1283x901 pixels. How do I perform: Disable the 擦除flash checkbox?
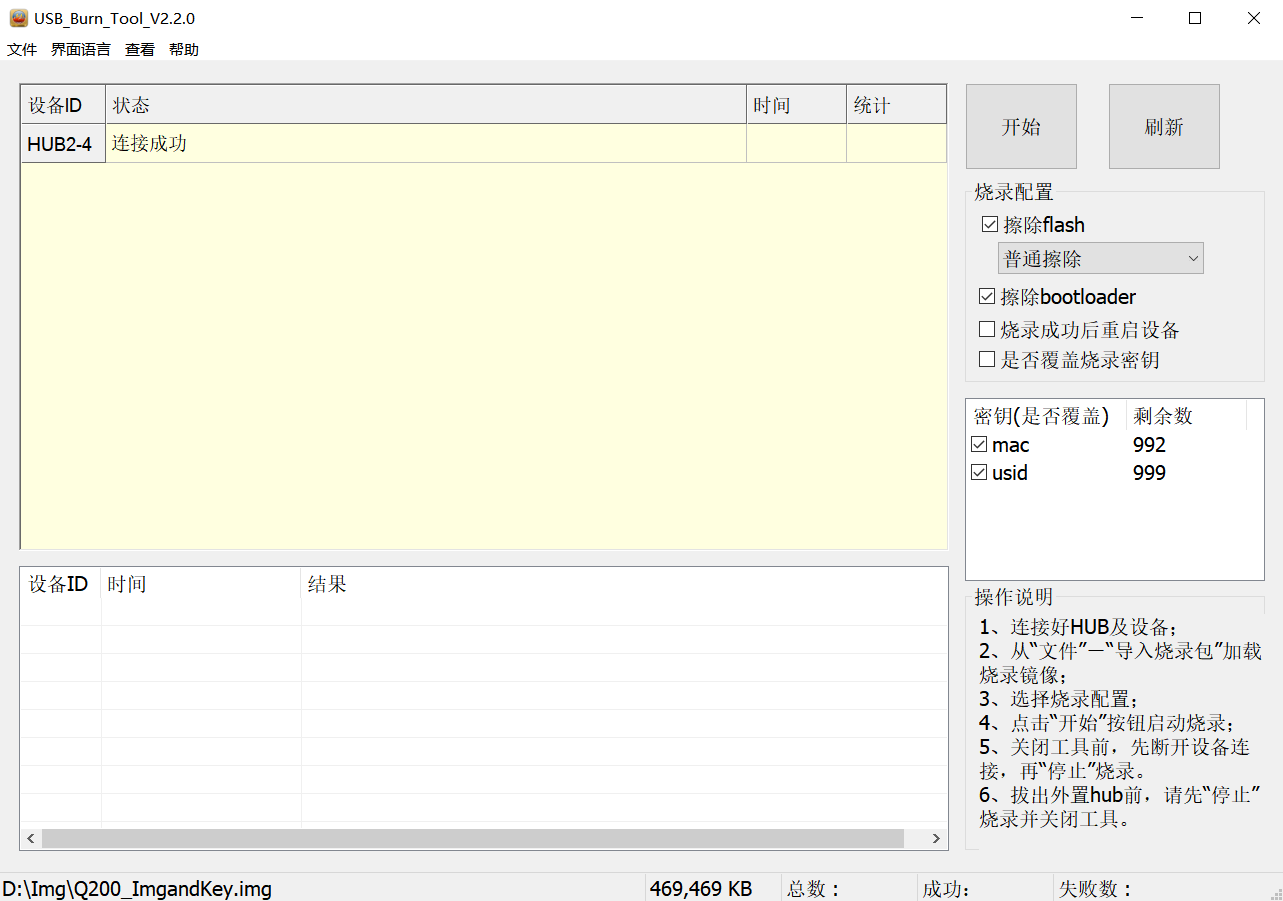pyautogui.click(x=988, y=224)
